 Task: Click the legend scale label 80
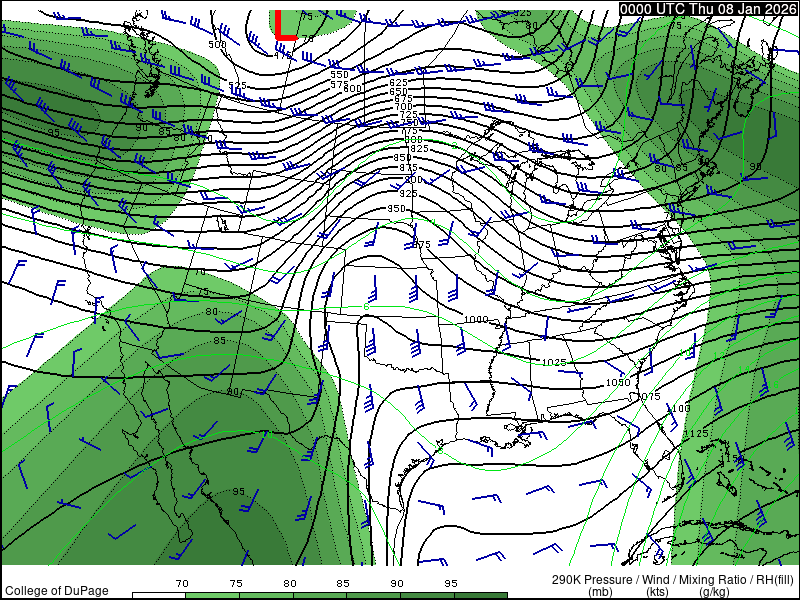coord(290,583)
